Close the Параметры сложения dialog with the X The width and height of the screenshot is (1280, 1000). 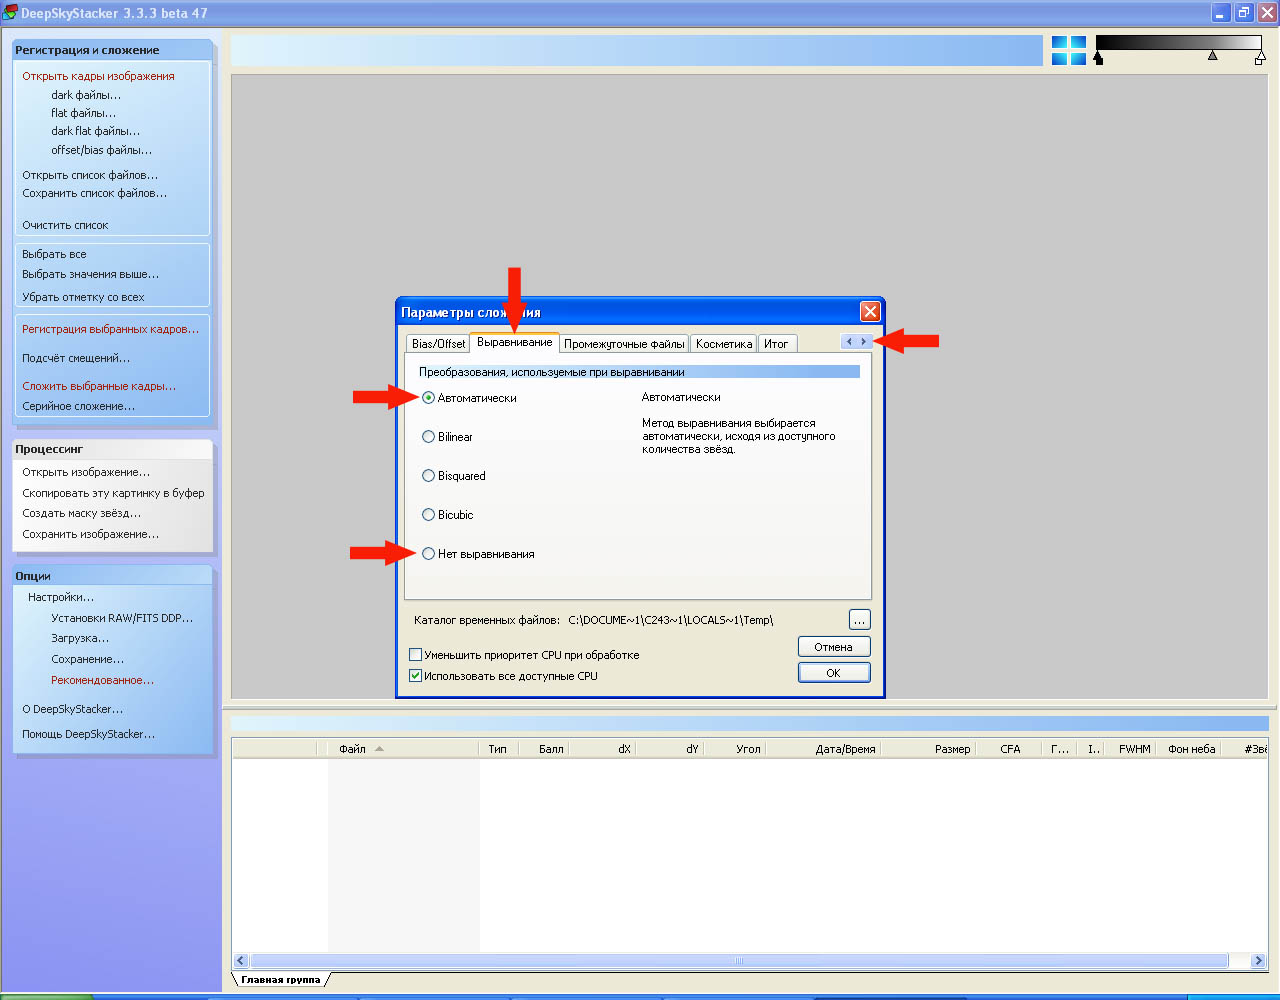[870, 312]
